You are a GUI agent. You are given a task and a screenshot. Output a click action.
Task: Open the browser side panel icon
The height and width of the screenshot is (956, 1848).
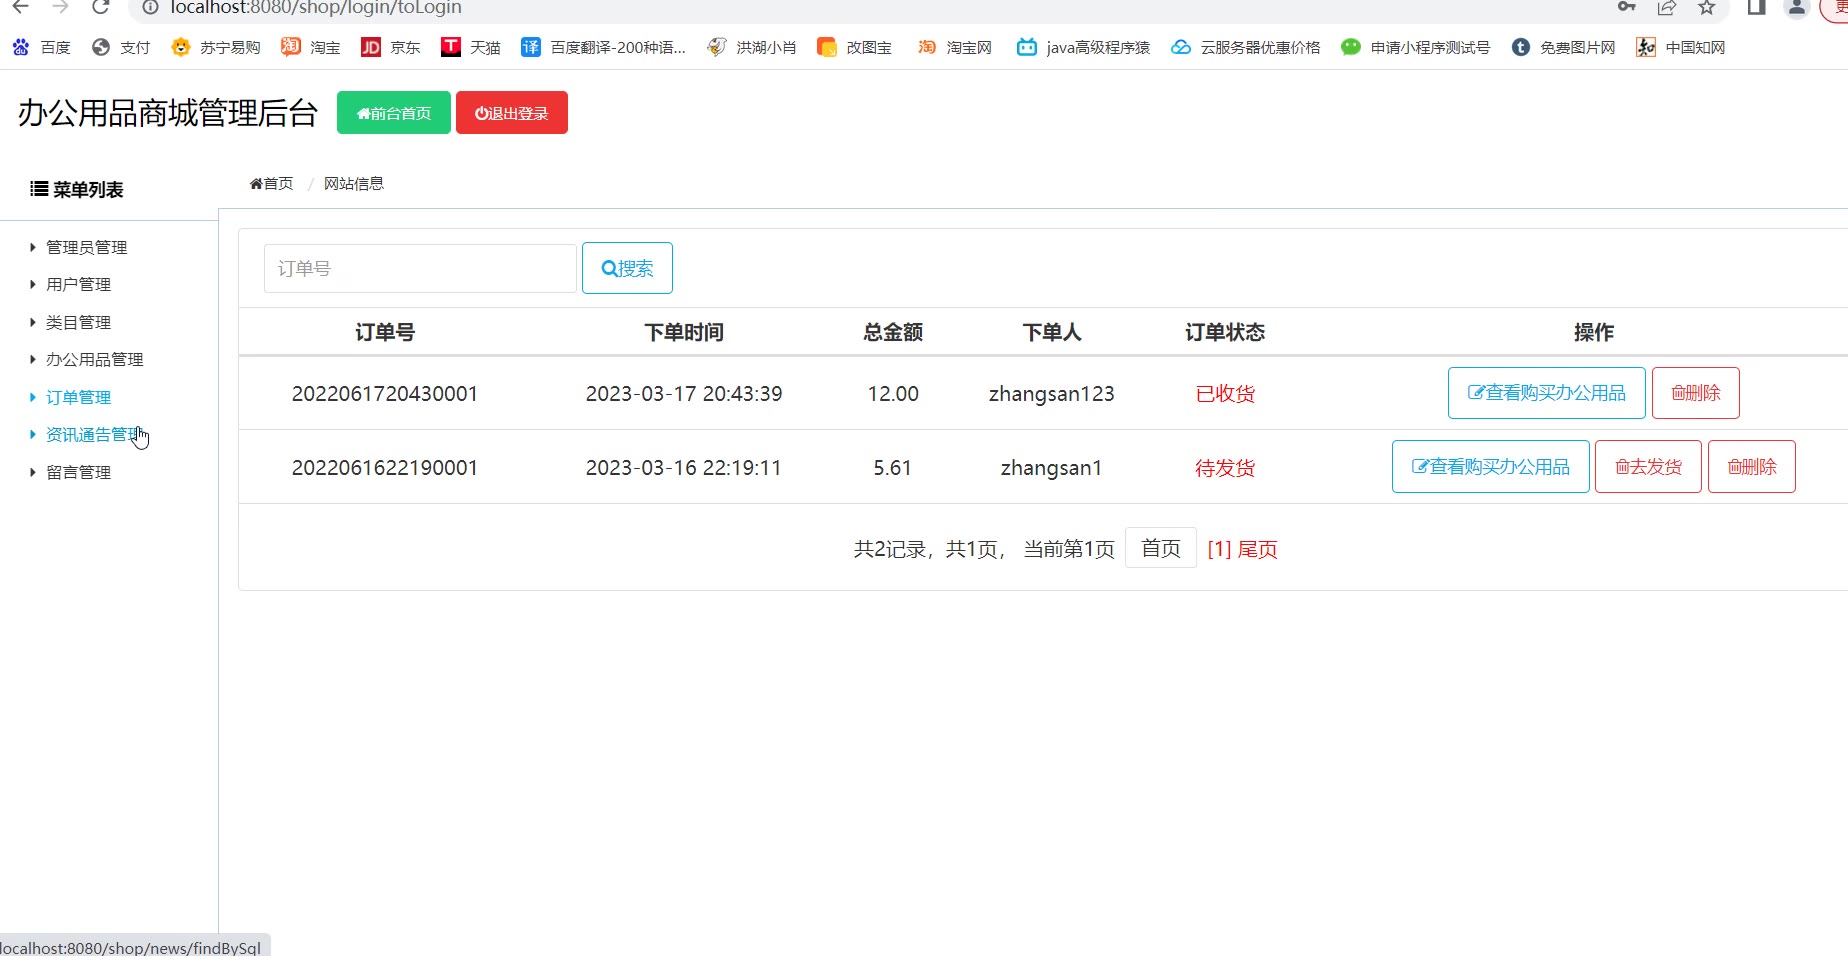coord(1756,7)
